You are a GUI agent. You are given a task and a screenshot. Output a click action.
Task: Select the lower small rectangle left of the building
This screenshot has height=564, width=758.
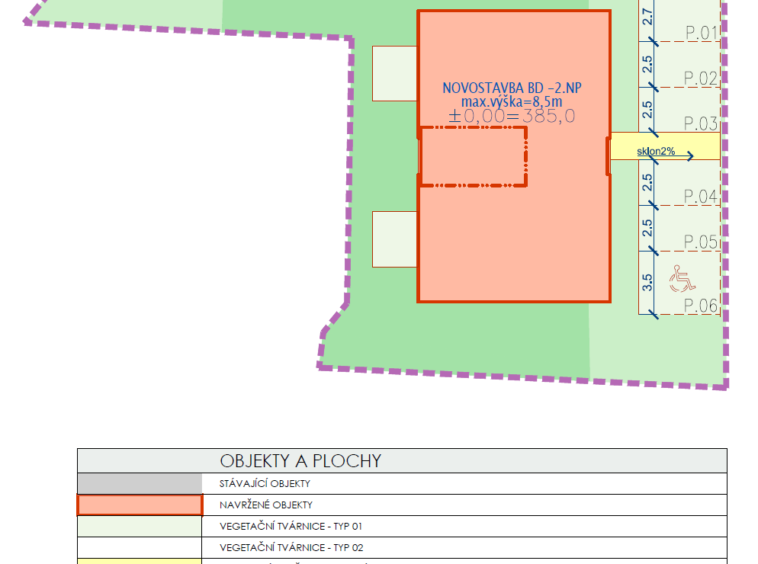coord(394,239)
